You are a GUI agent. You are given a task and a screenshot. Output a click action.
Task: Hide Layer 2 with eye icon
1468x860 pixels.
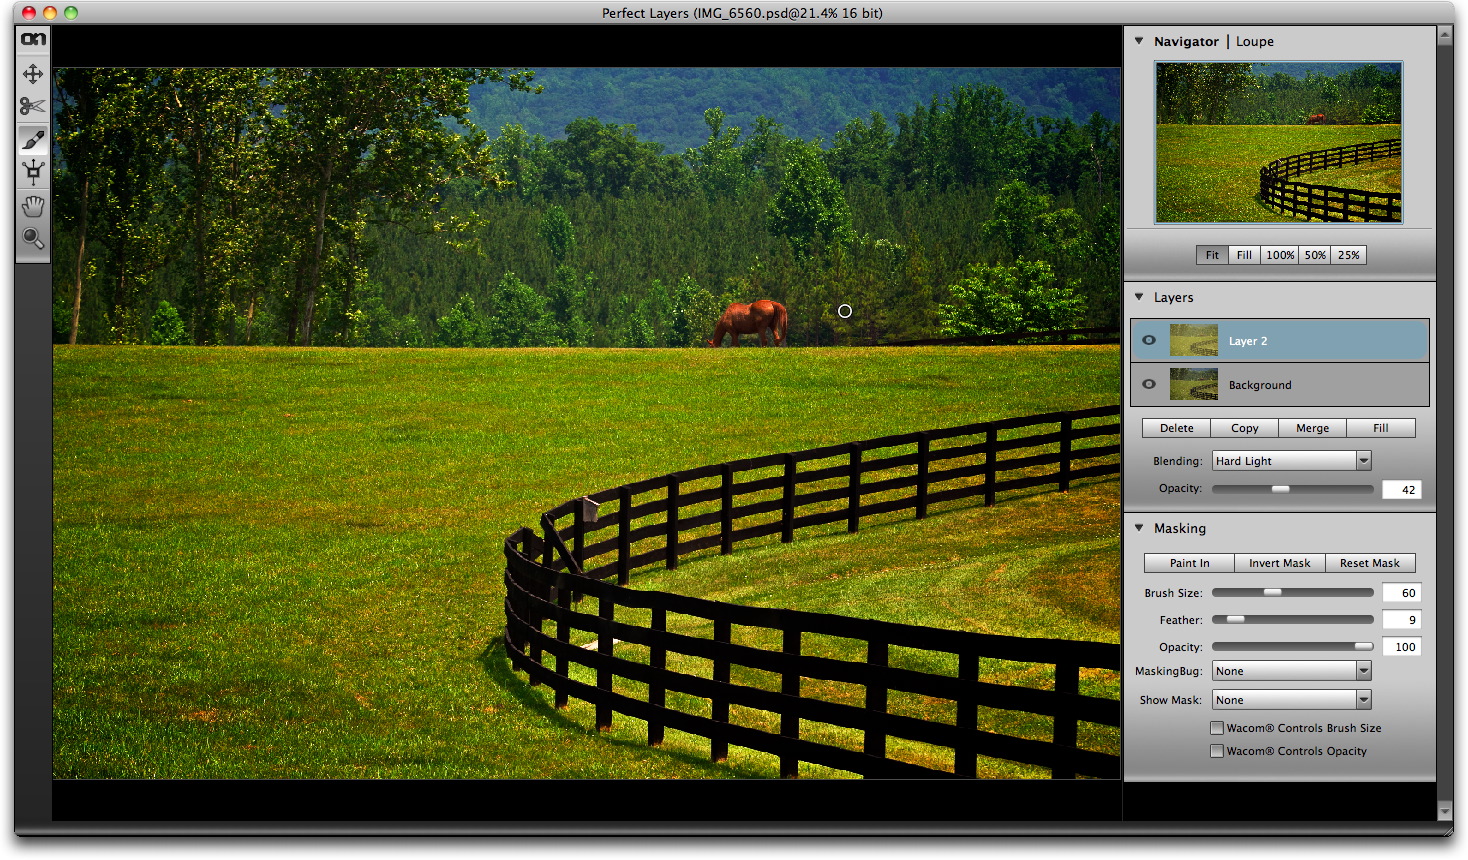(1149, 341)
